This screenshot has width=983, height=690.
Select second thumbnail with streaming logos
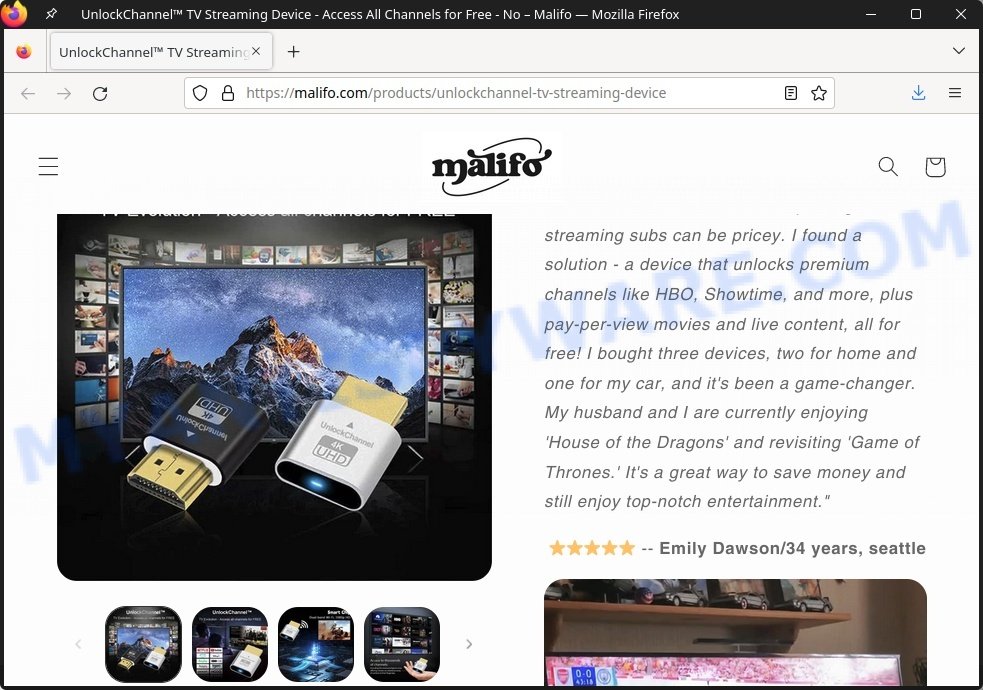[x=229, y=644]
